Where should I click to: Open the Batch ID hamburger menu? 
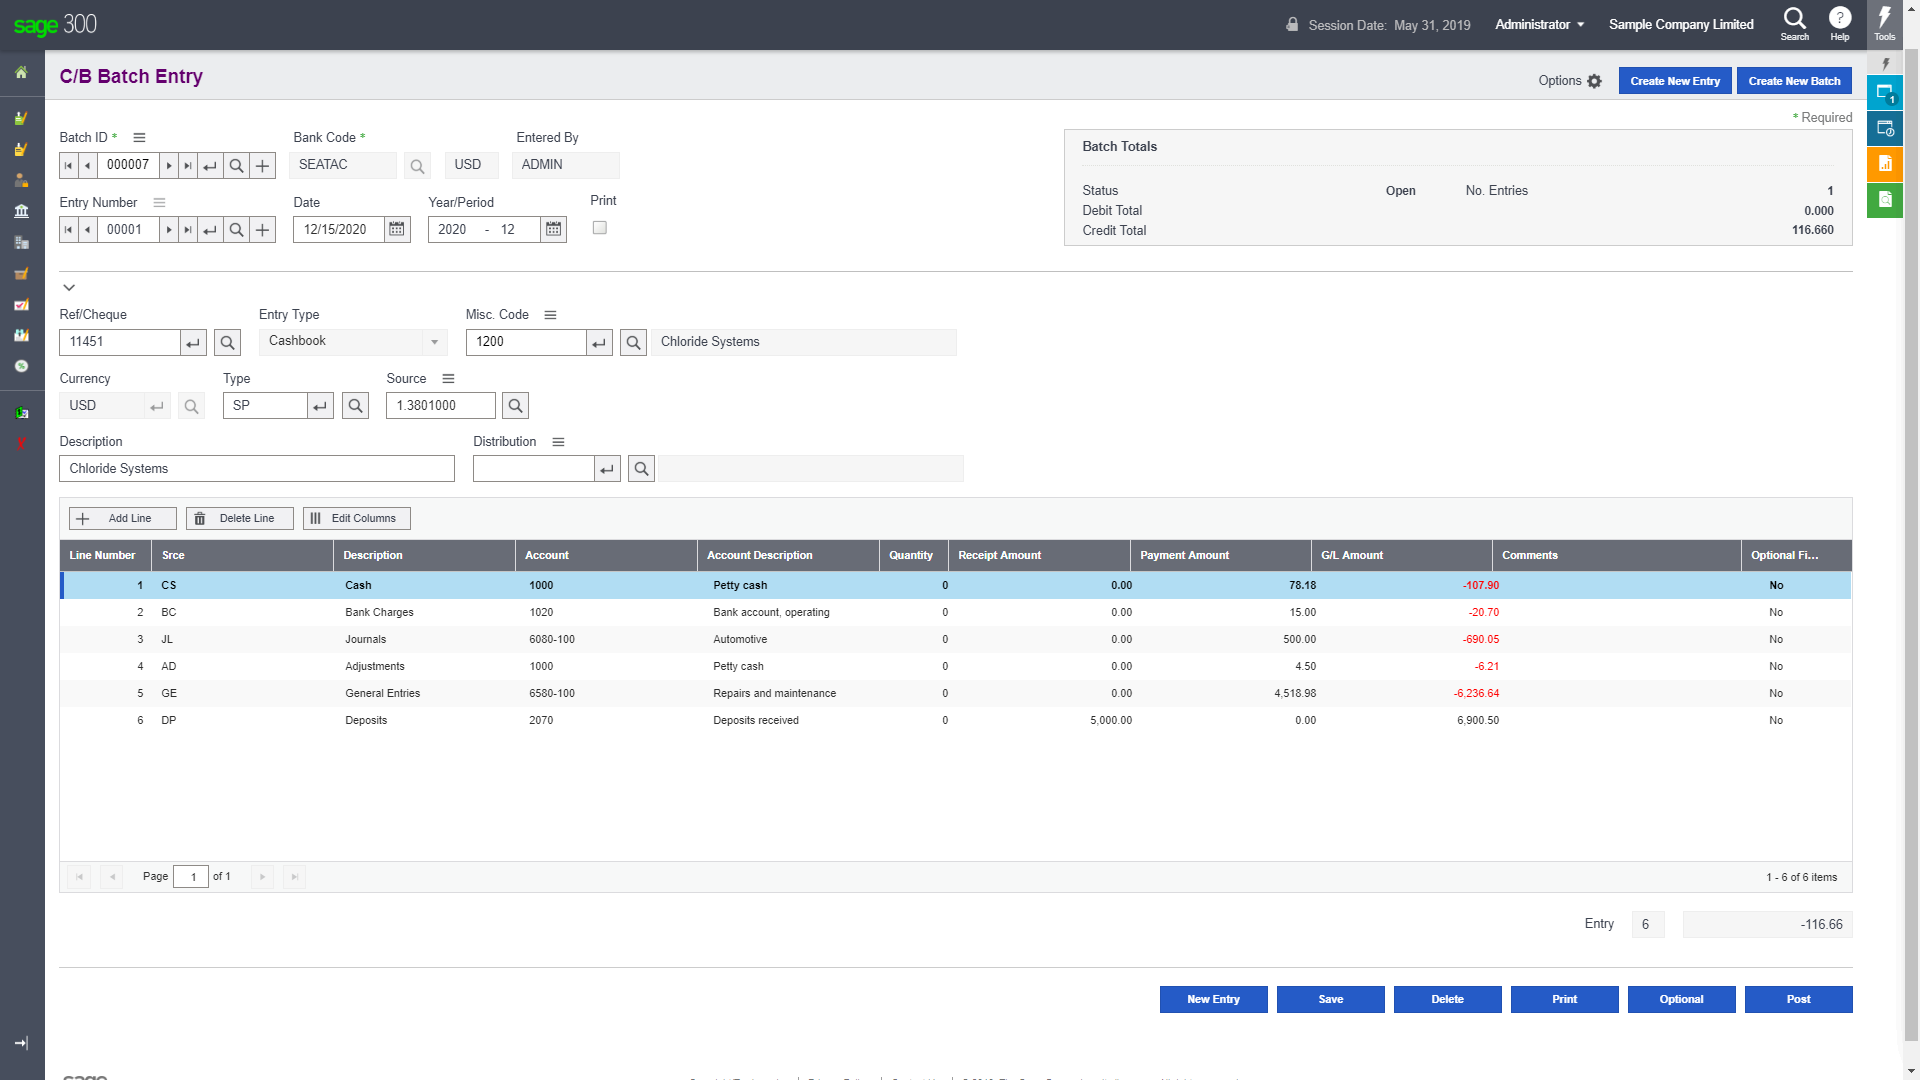[140, 138]
